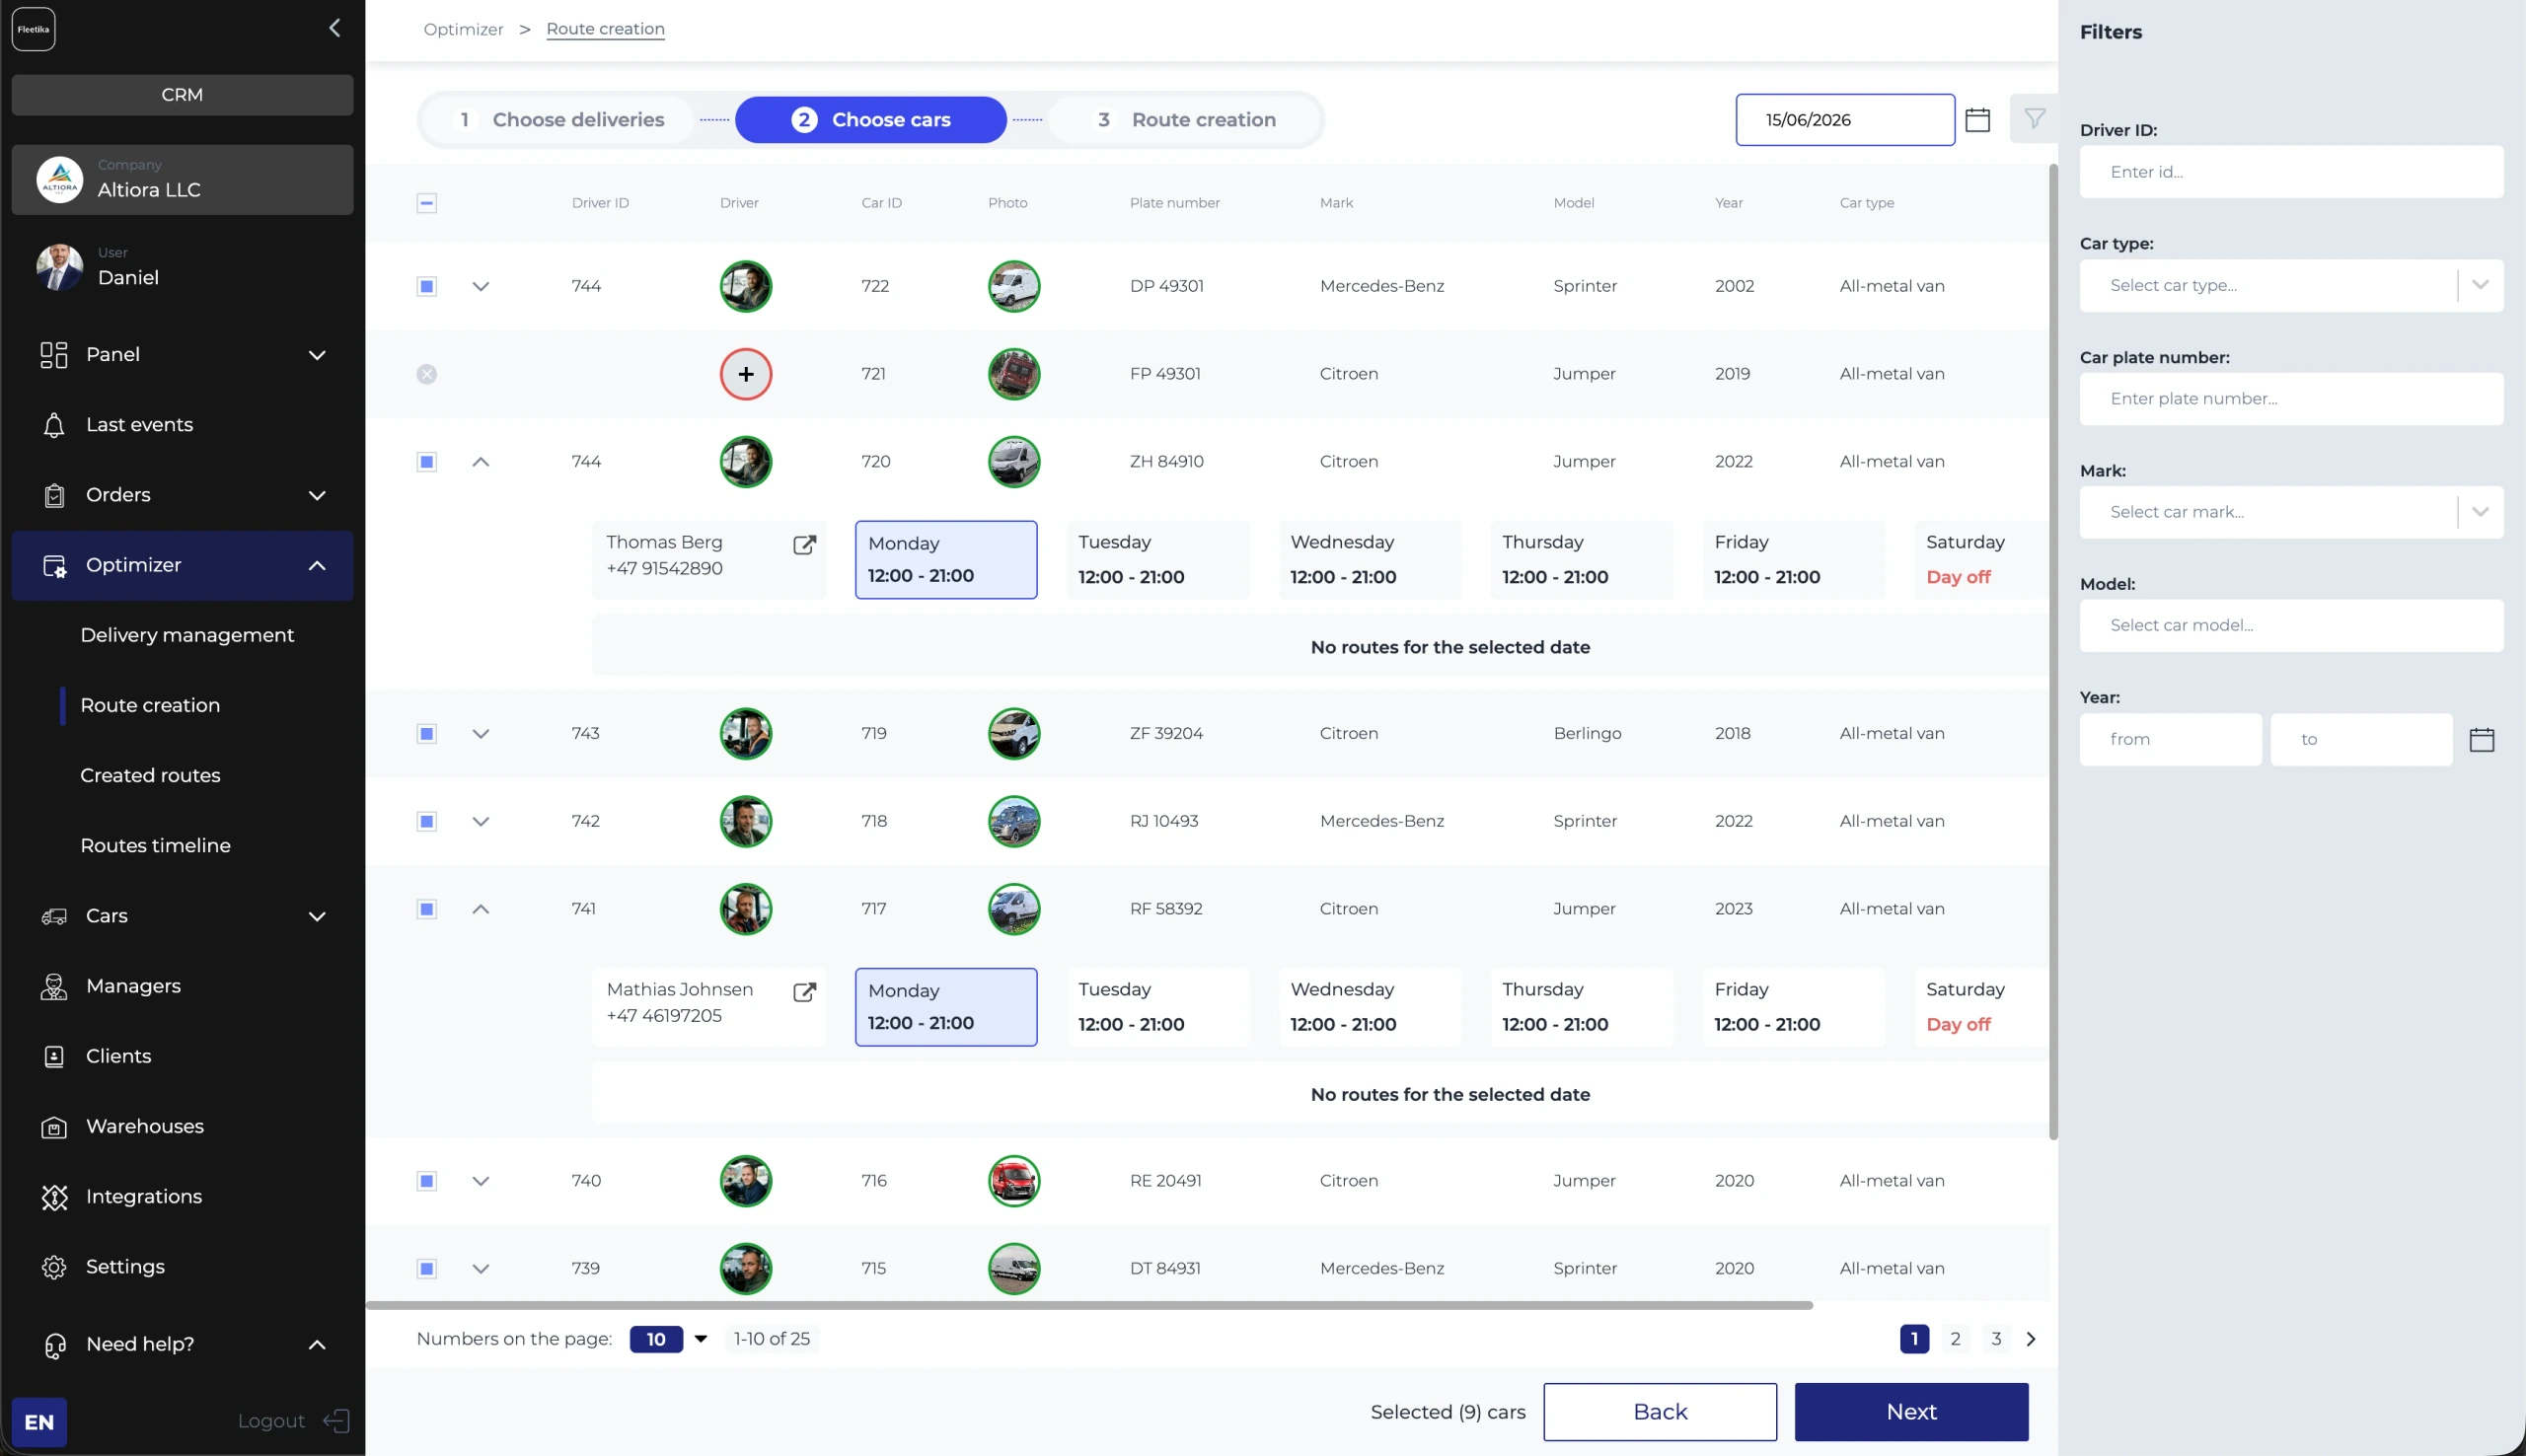Click the CRM button
The image size is (2526, 1456).
point(182,95)
